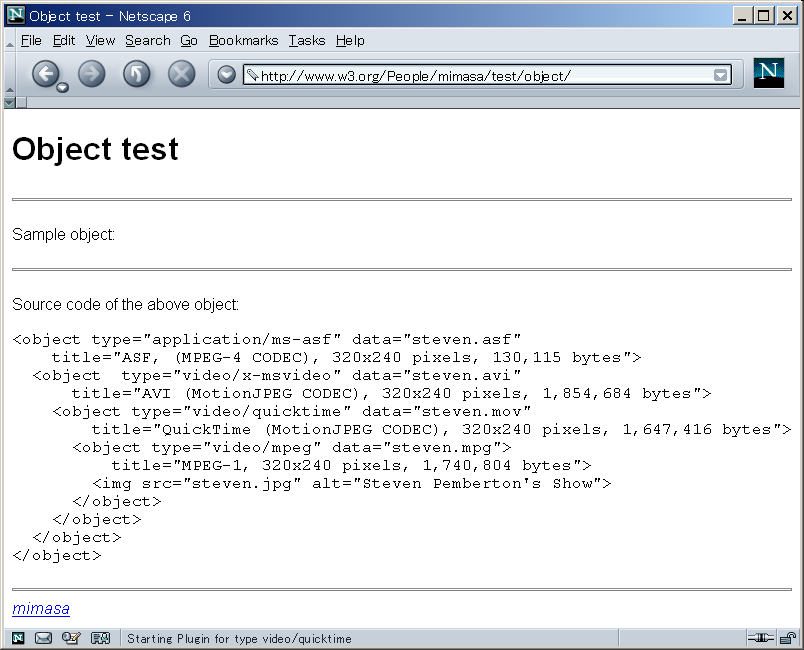804x650 pixels.
Task: Open Mail from the status bar
Action: pos(44,638)
